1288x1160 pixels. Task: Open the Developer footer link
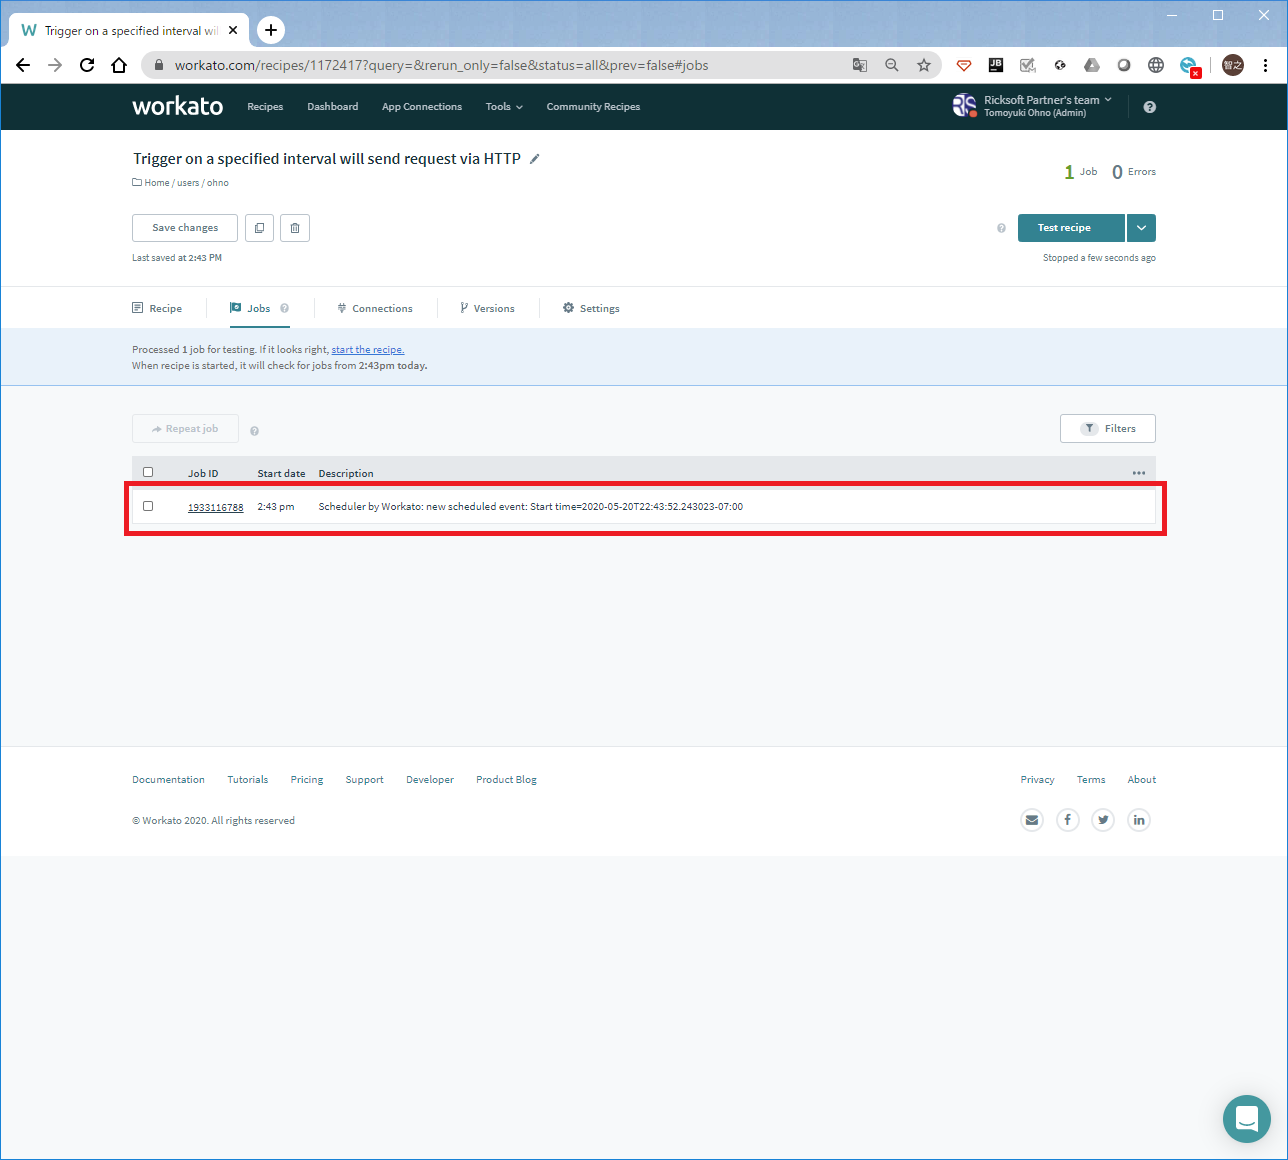tap(430, 780)
